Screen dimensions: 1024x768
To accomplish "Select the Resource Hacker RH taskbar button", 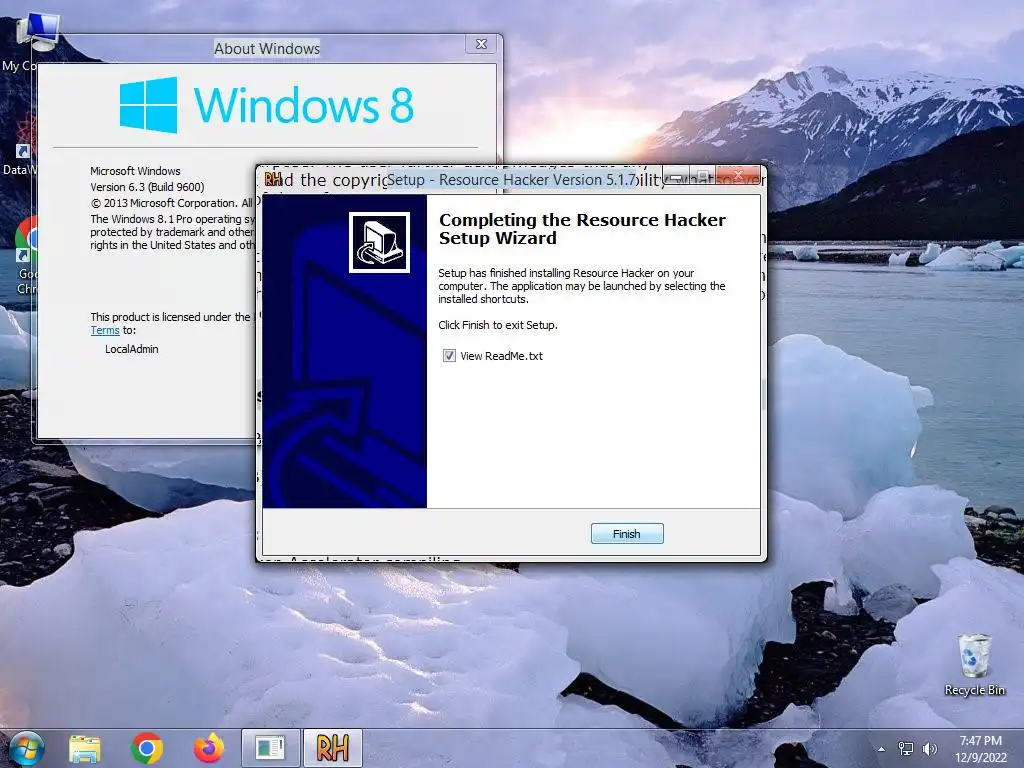I will [x=332, y=748].
